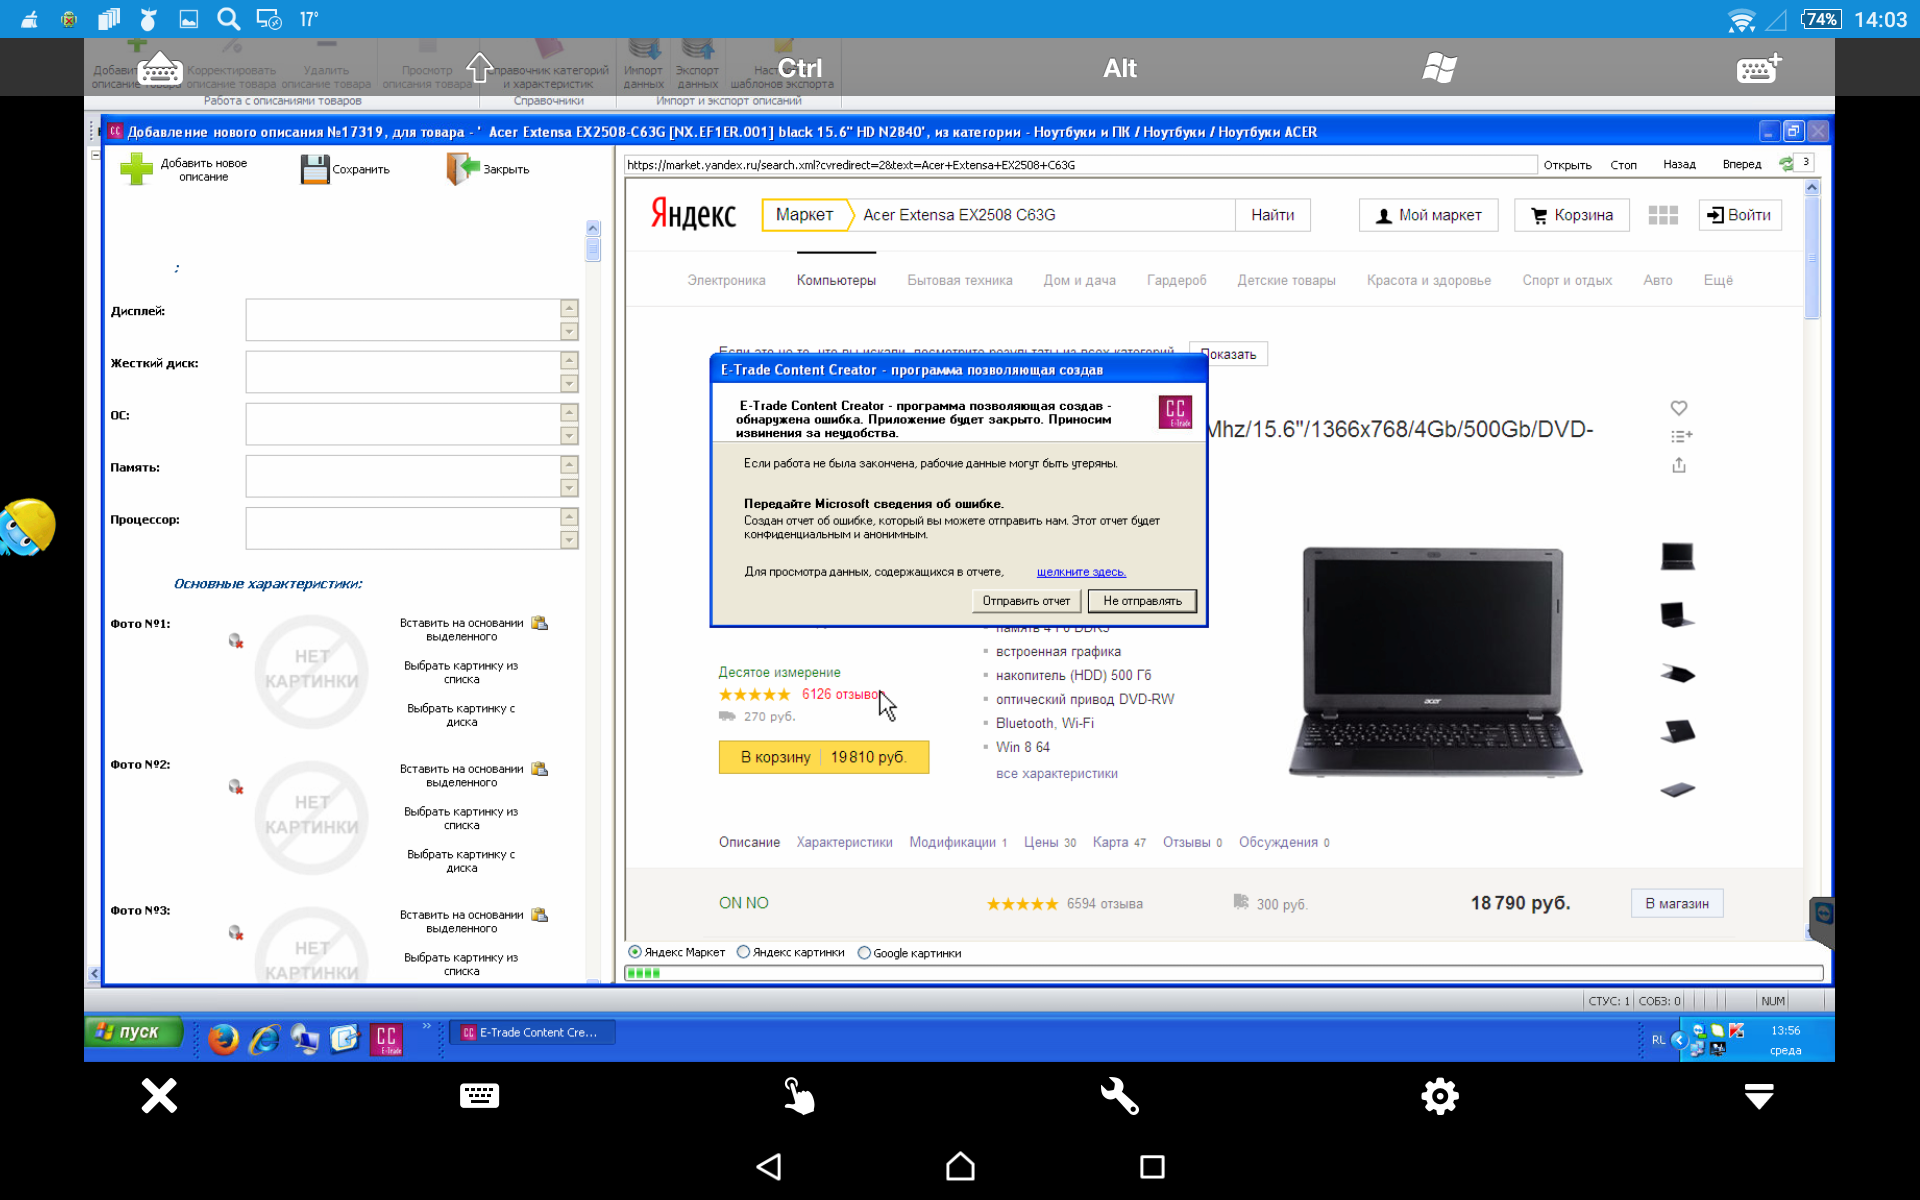Click the floppy disk Save icon
This screenshot has width=1920, height=1200.
[x=315, y=170]
